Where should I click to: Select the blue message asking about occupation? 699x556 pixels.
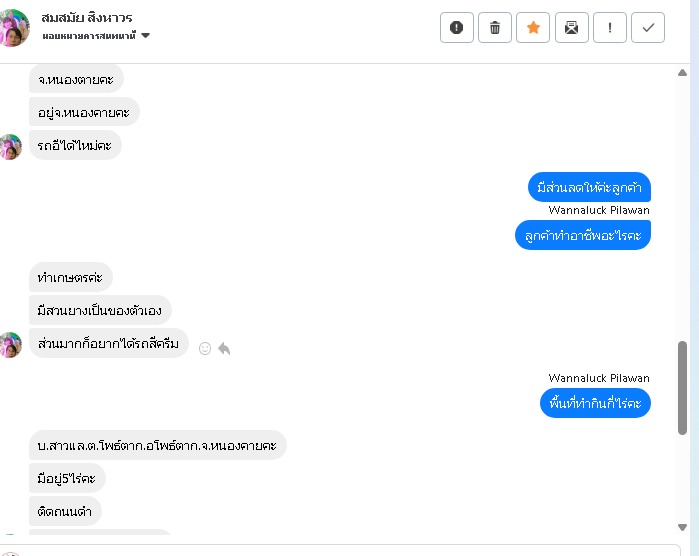tap(583, 235)
